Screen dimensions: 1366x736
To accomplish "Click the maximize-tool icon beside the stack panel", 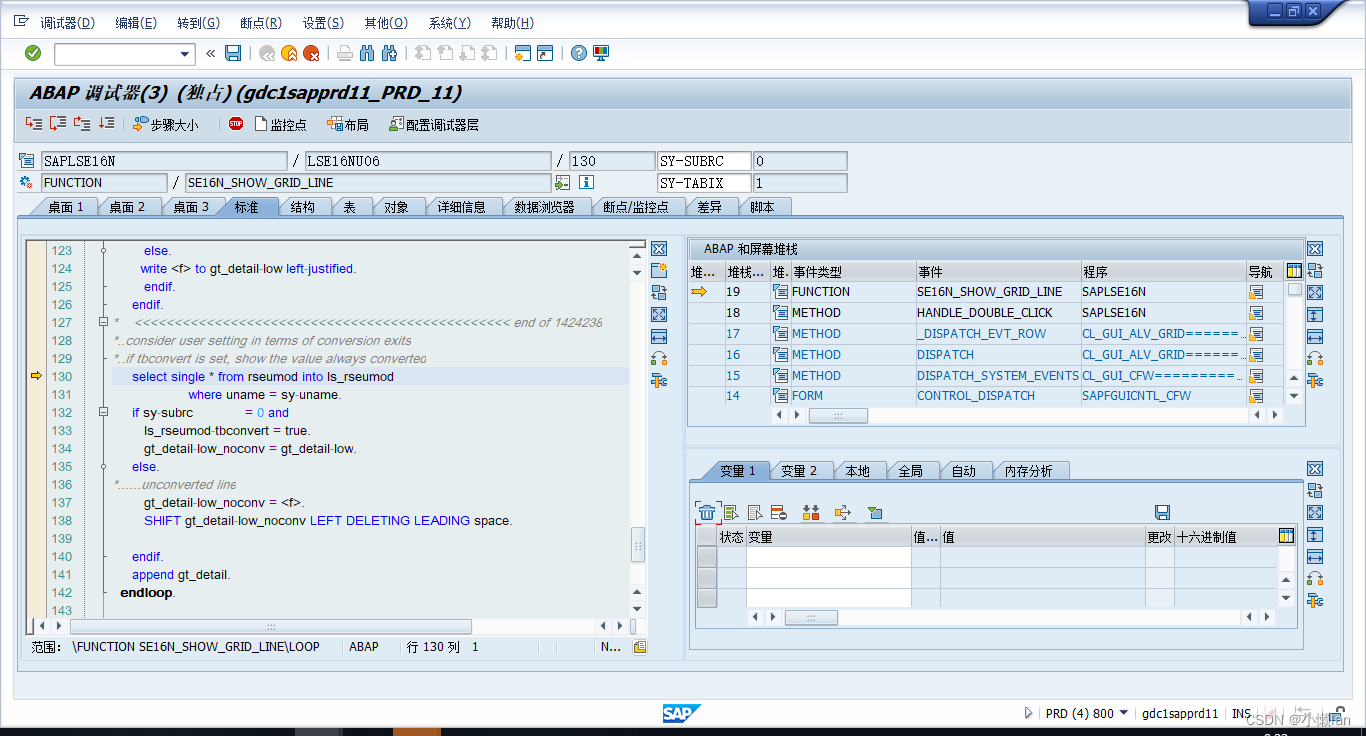I will 1315,293.
